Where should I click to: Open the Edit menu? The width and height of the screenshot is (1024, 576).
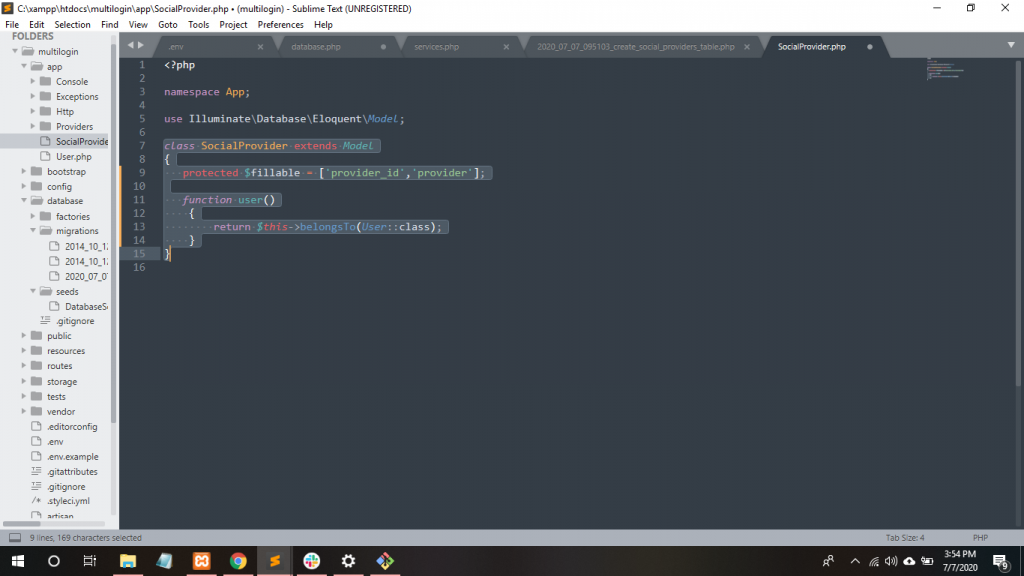click(x=37, y=25)
